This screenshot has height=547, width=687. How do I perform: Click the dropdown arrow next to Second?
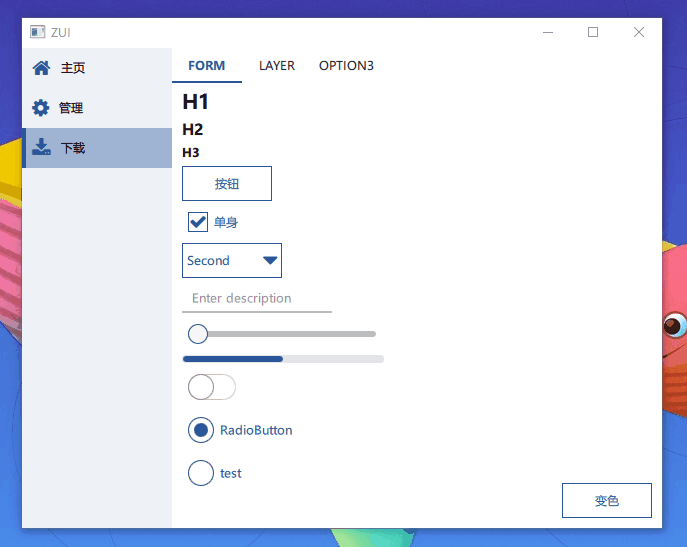tap(270, 260)
